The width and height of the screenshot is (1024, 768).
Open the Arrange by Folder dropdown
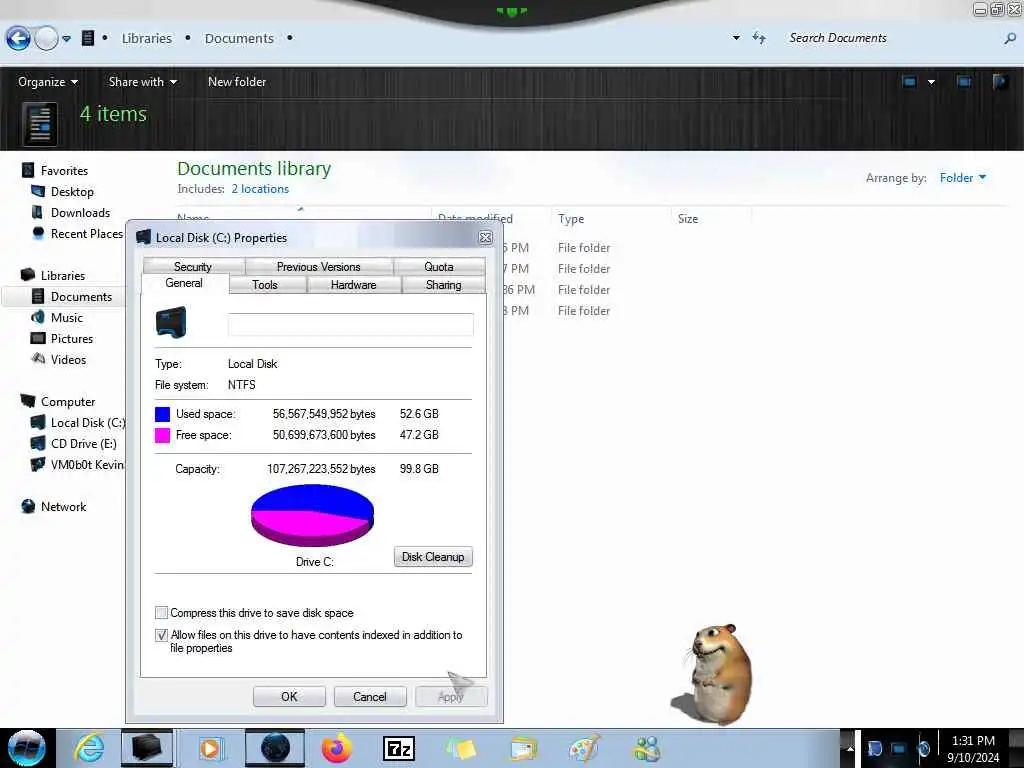tap(963, 178)
